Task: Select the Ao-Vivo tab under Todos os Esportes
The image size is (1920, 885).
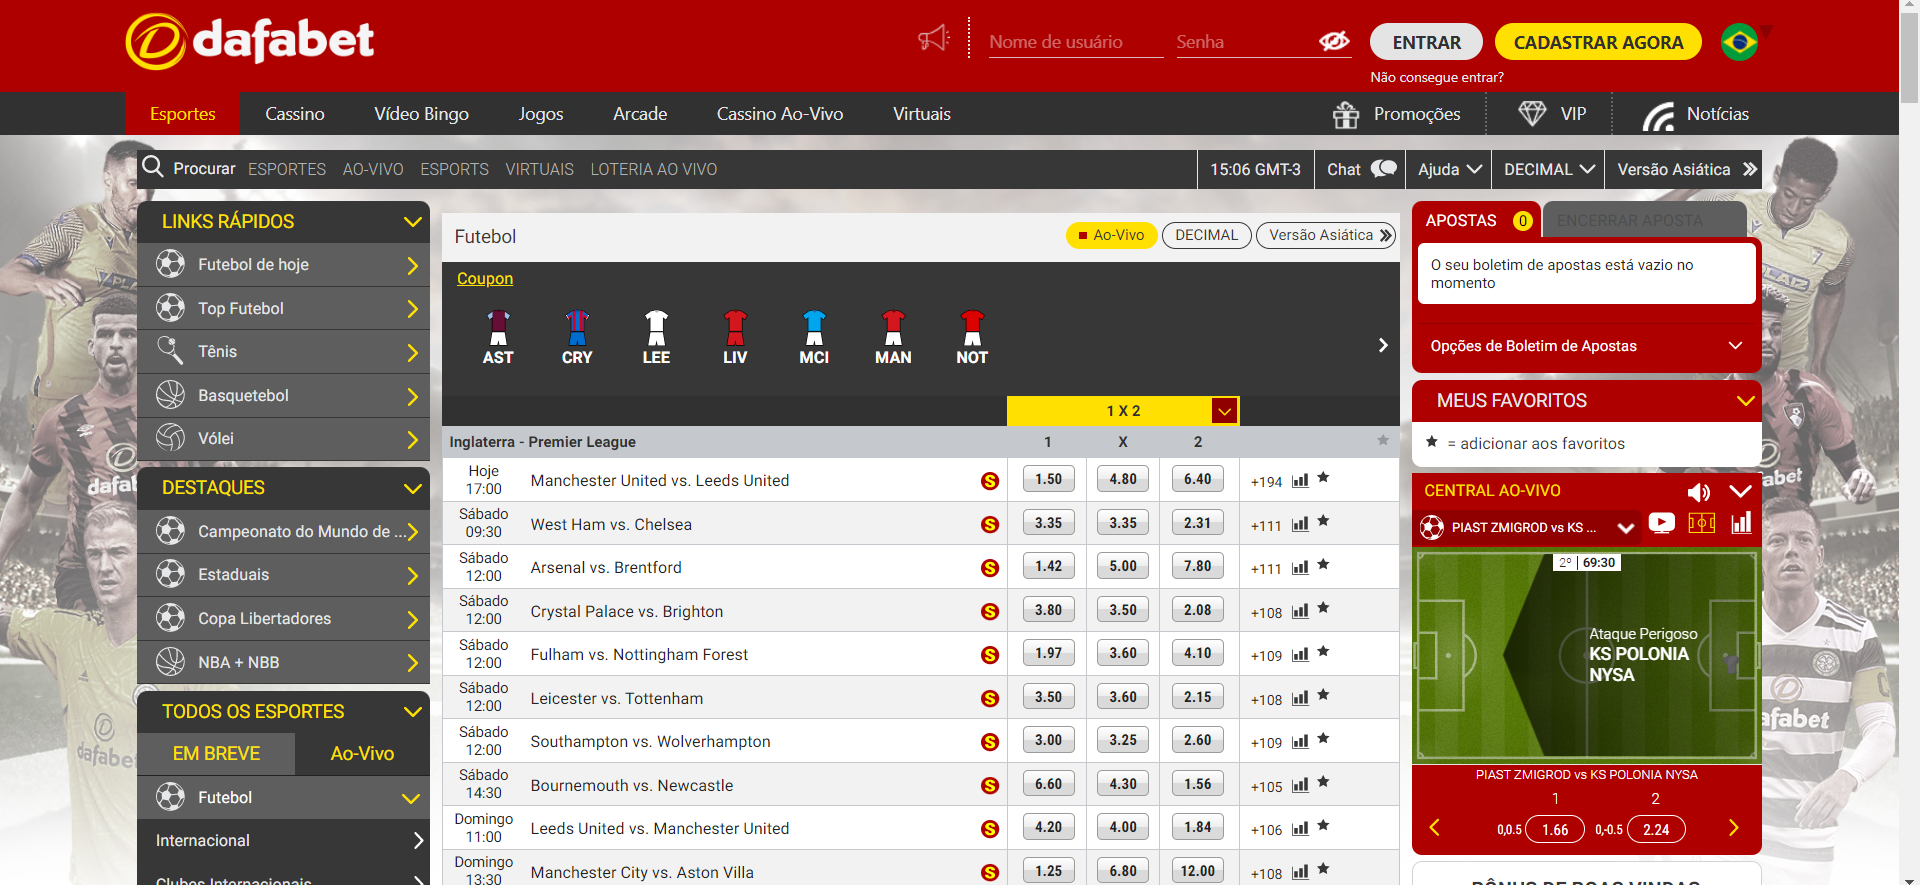Action: (x=362, y=754)
